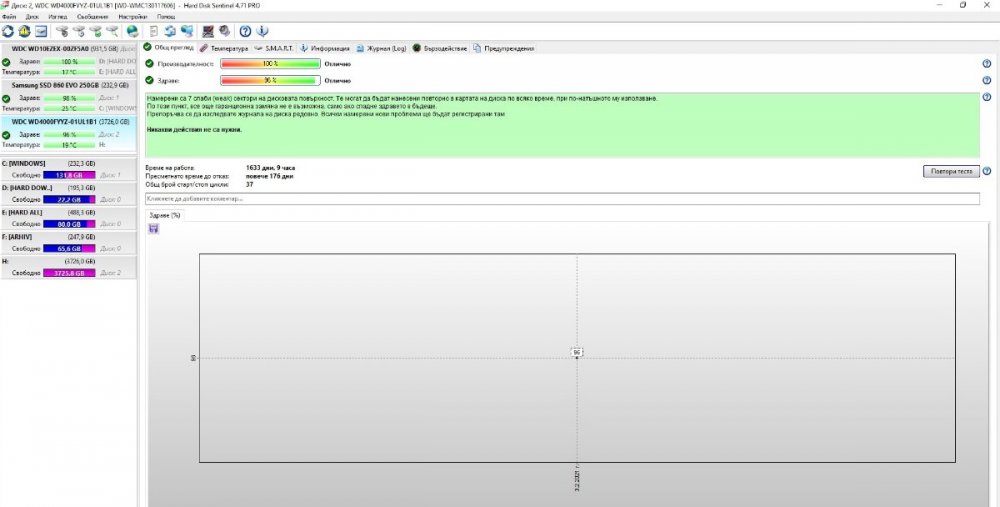Viewport: 1000px width, 507px height.
Task: Open the Диск menu
Action: [33, 17]
